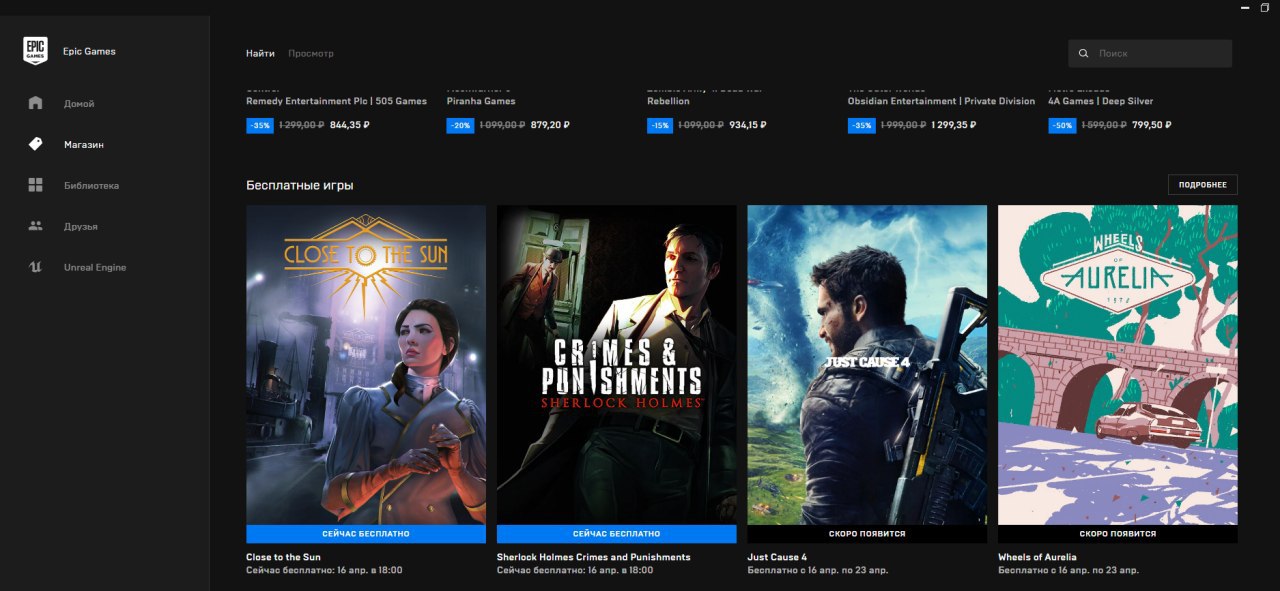Click the 844,35 ₽ sale price

(350, 125)
